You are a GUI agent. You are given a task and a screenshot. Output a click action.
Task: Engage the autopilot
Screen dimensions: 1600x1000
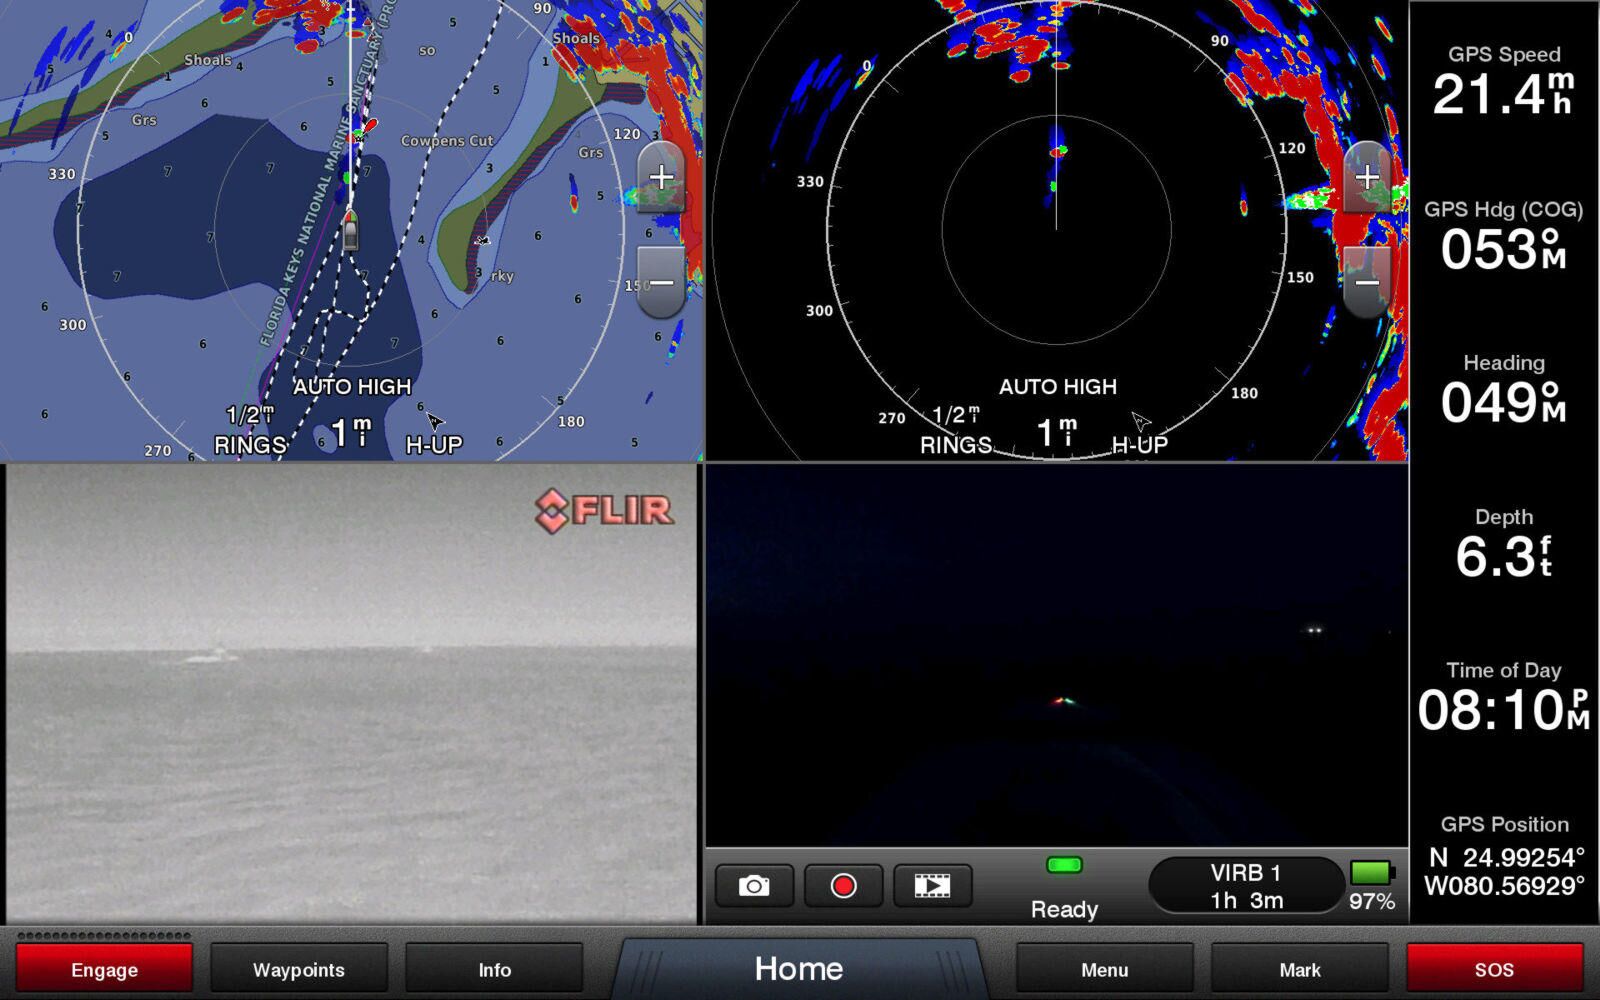point(104,969)
